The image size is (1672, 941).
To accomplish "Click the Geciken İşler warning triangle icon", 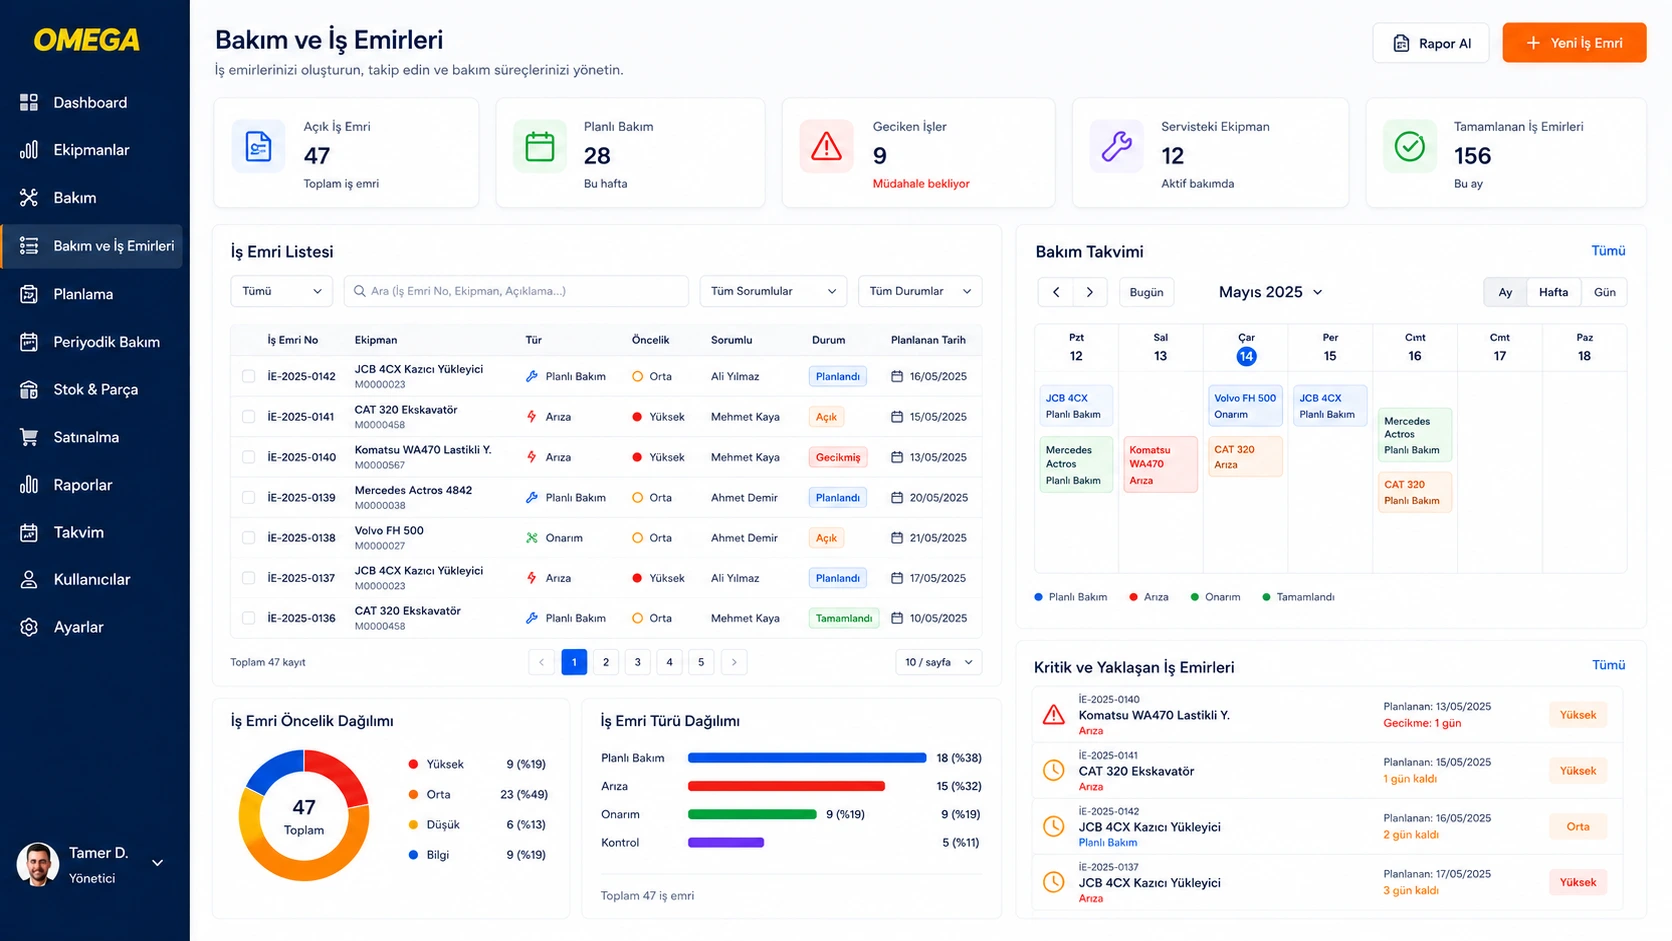I will tap(826, 147).
